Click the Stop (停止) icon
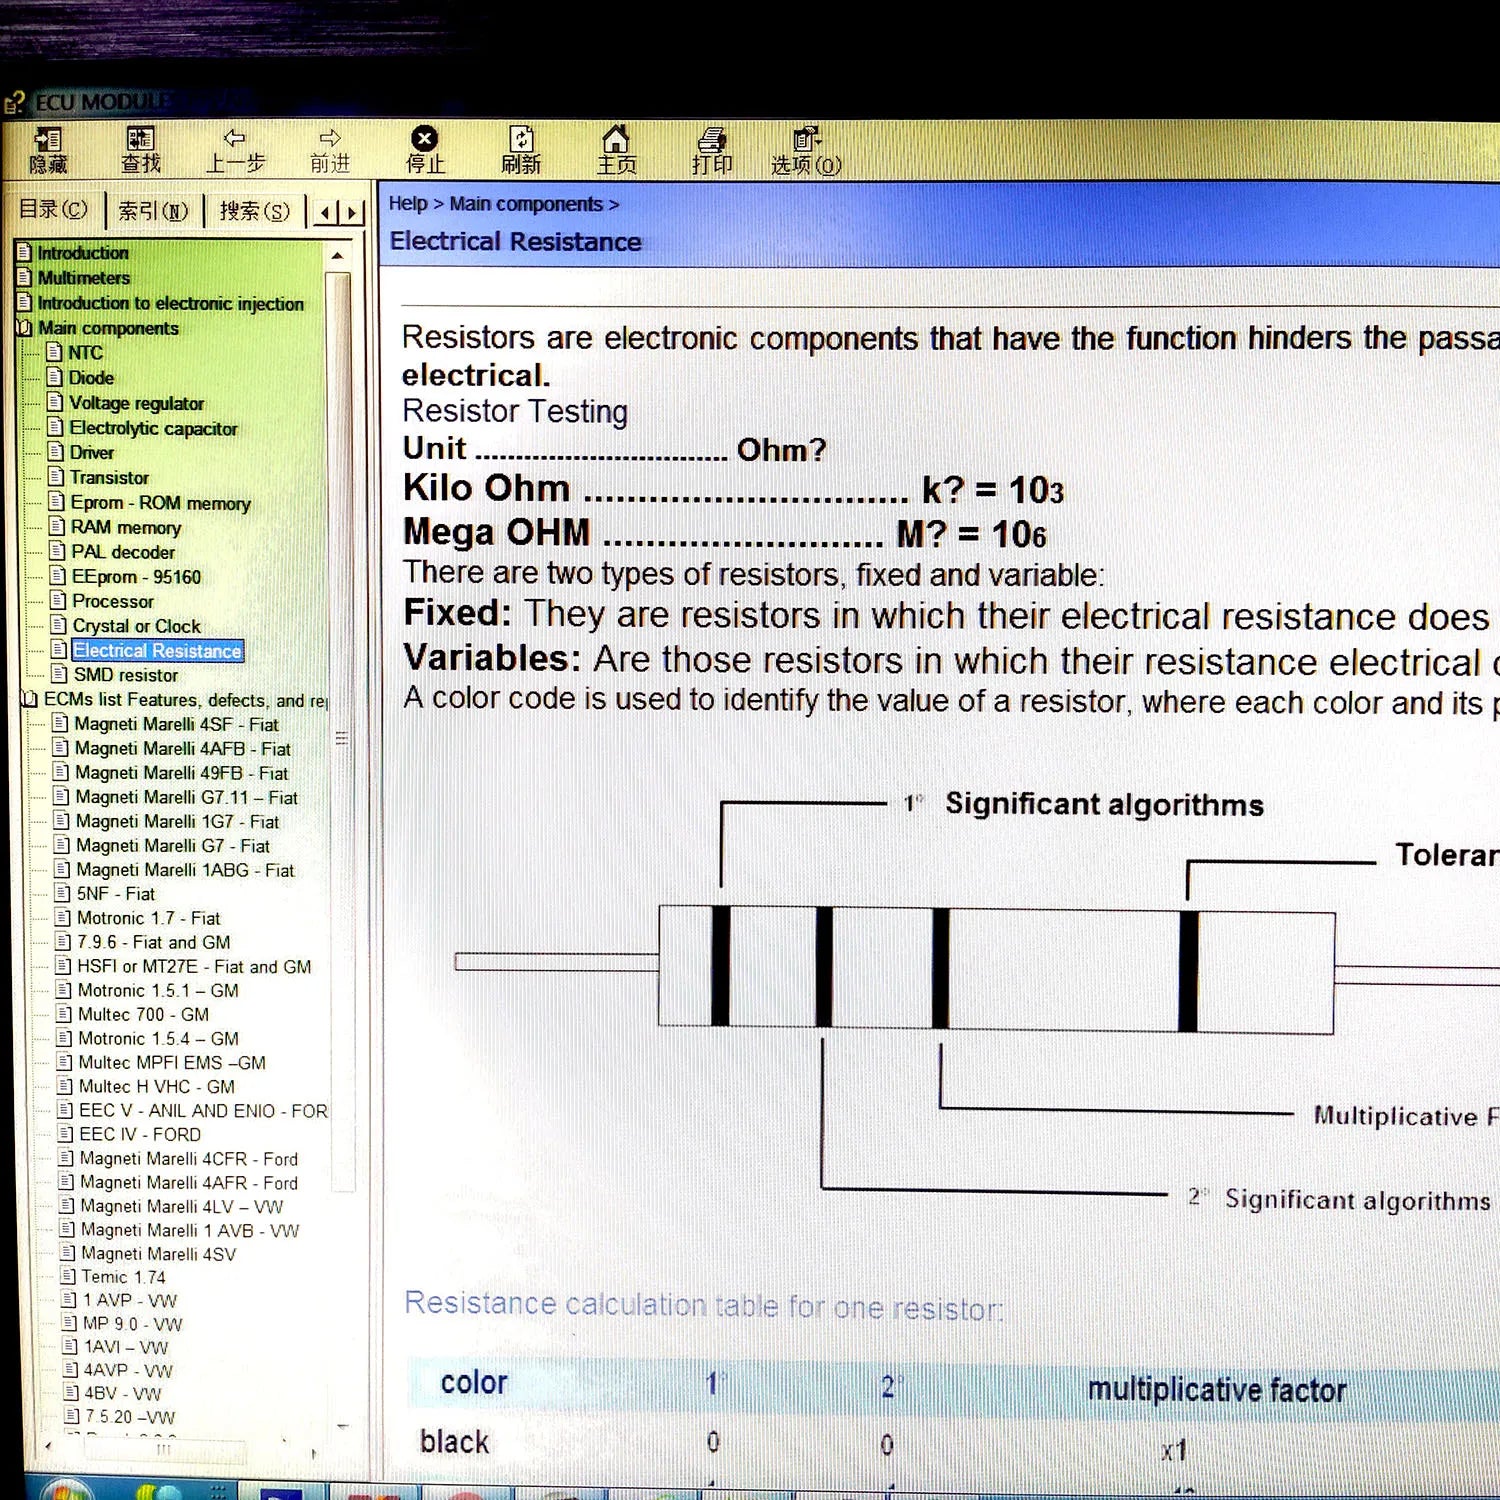The width and height of the screenshot is (1500, 1500). coord(424,148)
